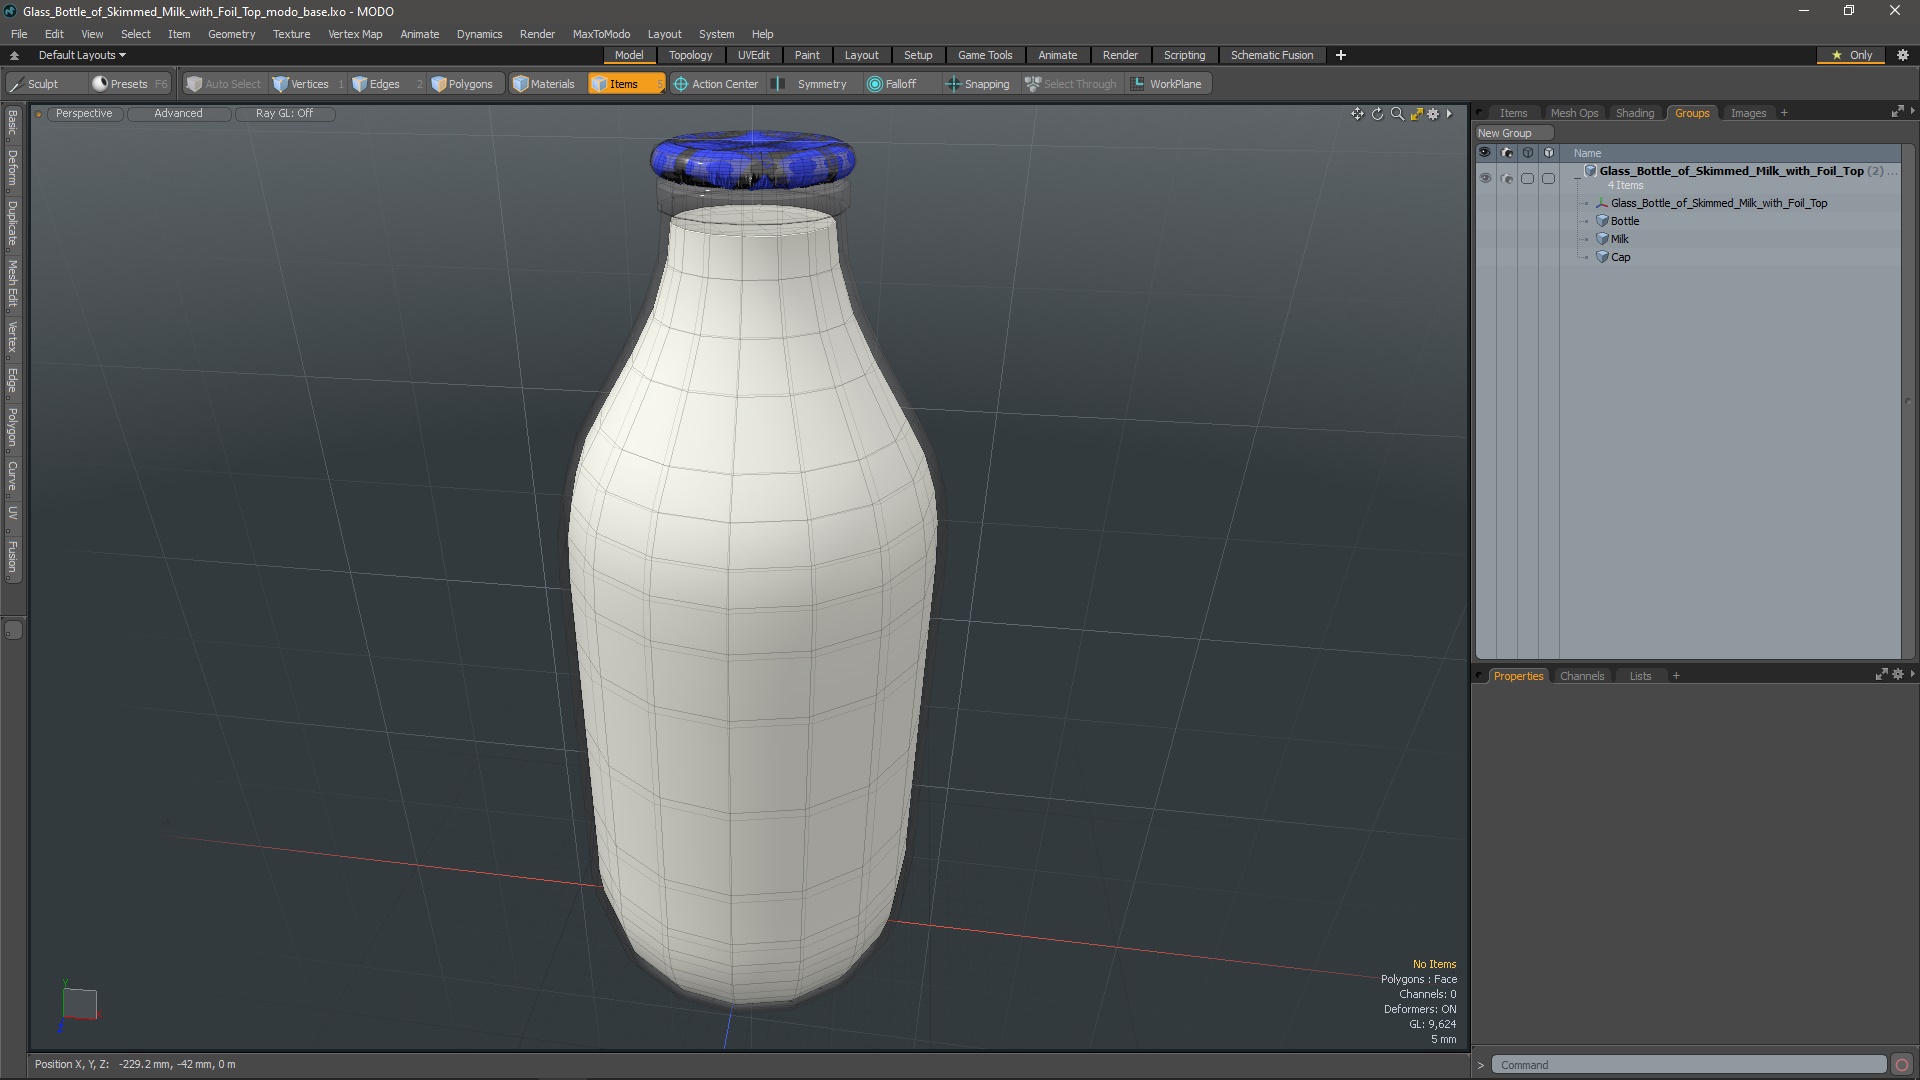Click the viewport zoom magnifier icon
This screenshot has width=1920, height=1080.
tap(1397, 114)
